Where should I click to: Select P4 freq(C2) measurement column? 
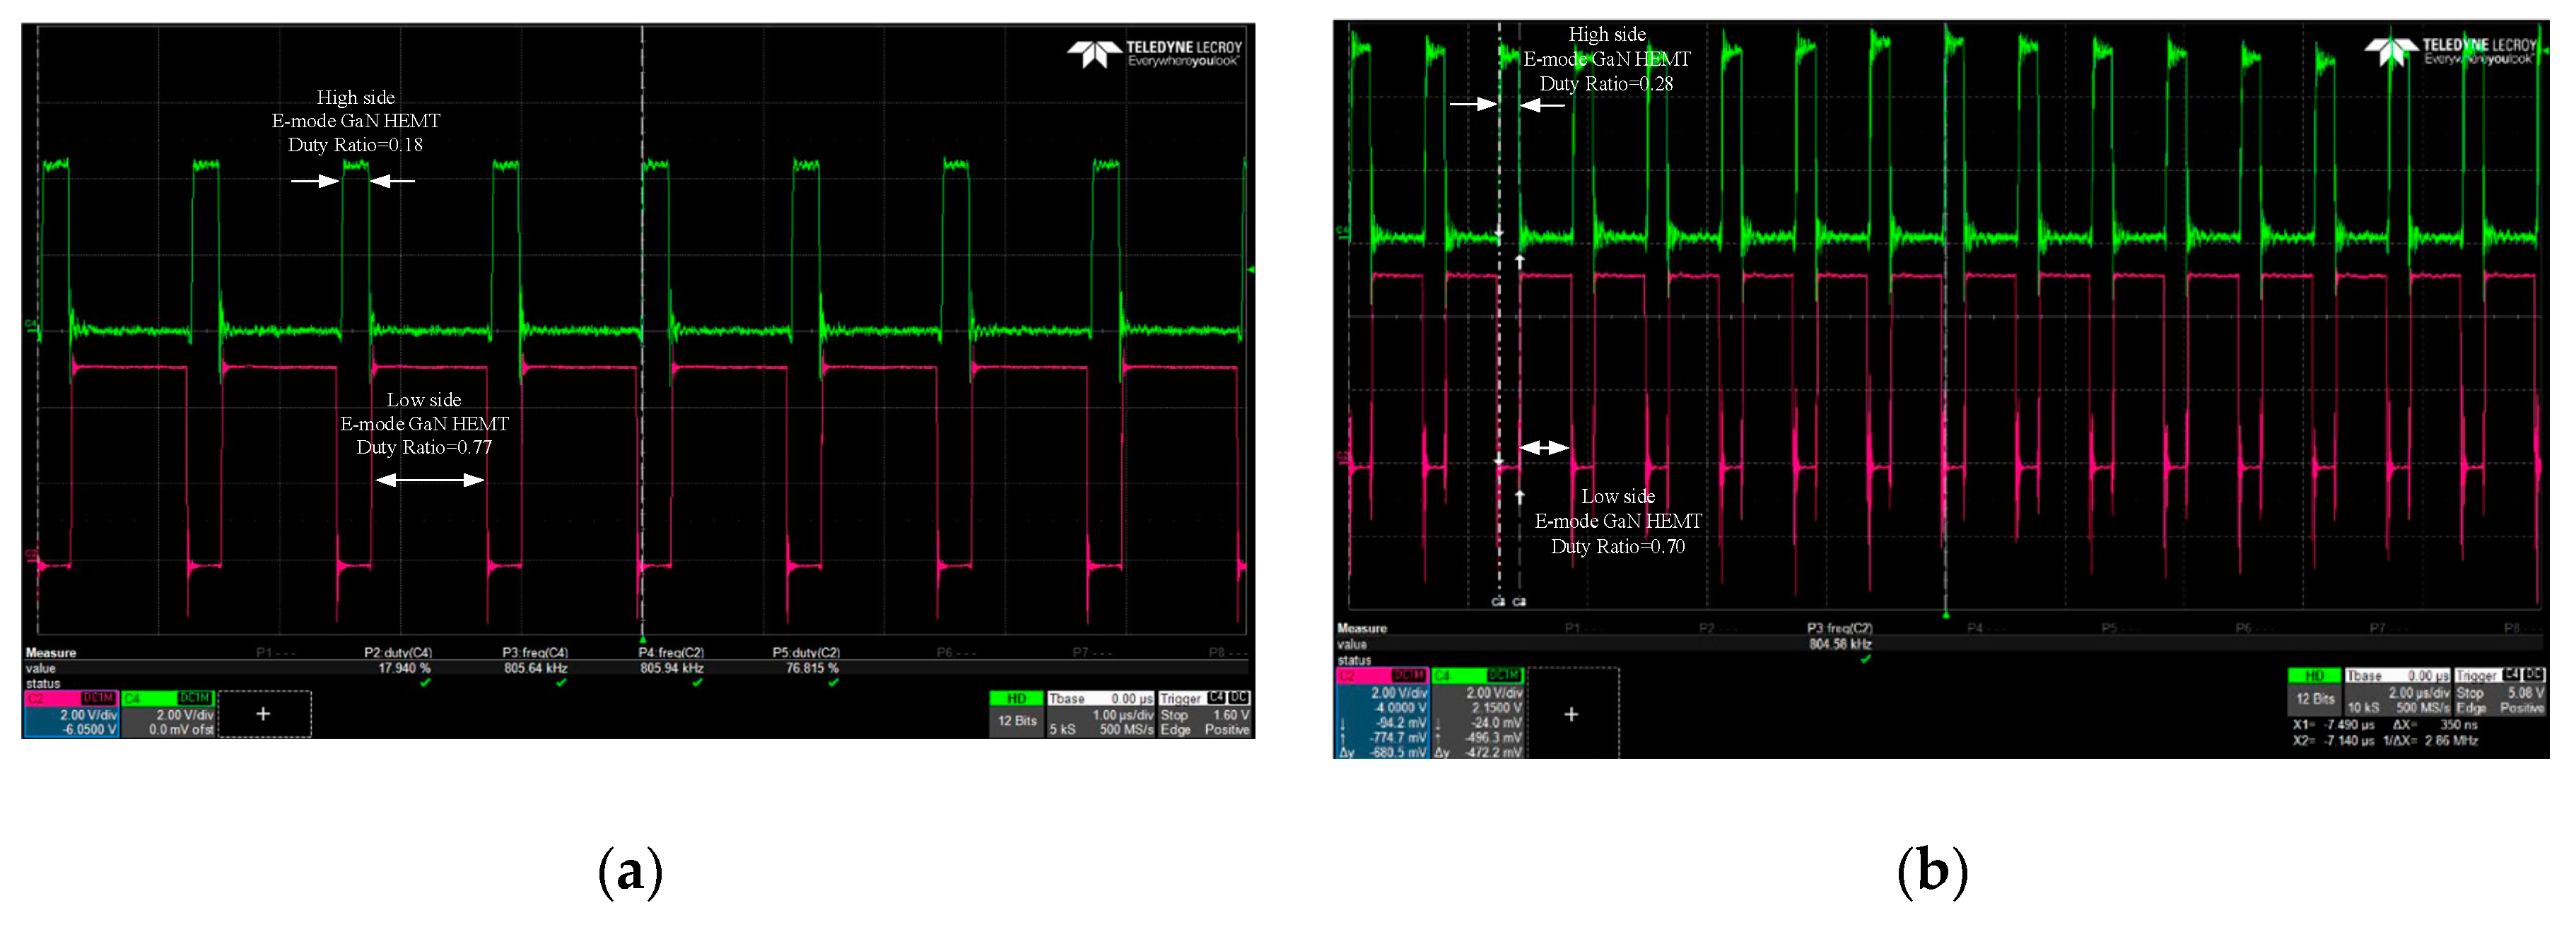(x=671, y=660)
